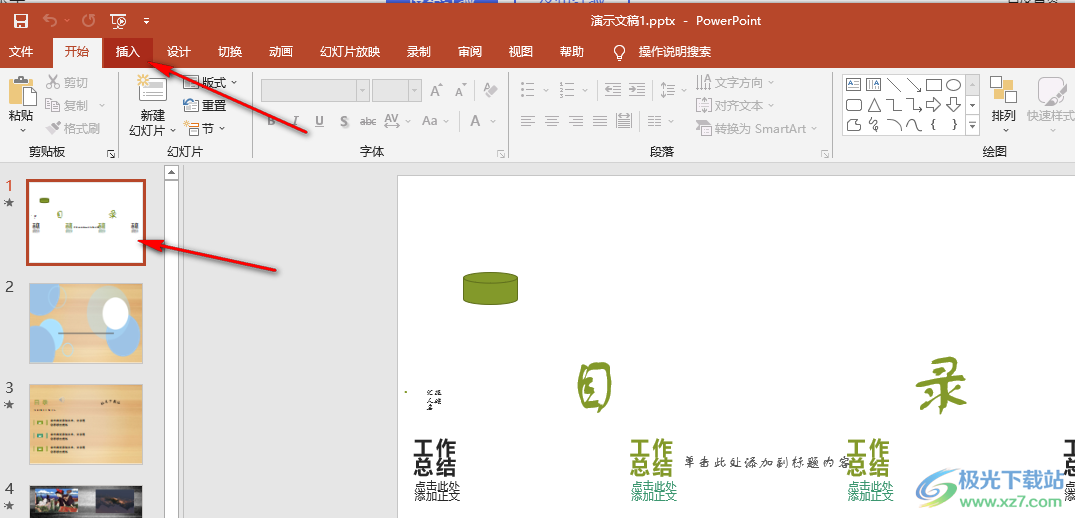The image size is (1075, 518).
Task: Click the numbered list icon
Action: (x=566, y=89)
